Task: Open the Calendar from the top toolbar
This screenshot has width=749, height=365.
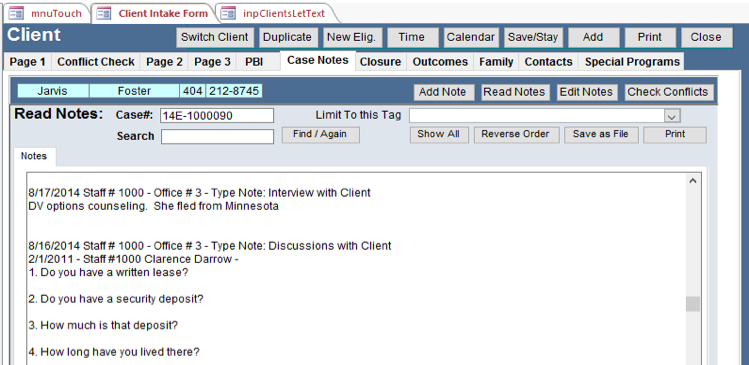Action: tap(470, 37)
